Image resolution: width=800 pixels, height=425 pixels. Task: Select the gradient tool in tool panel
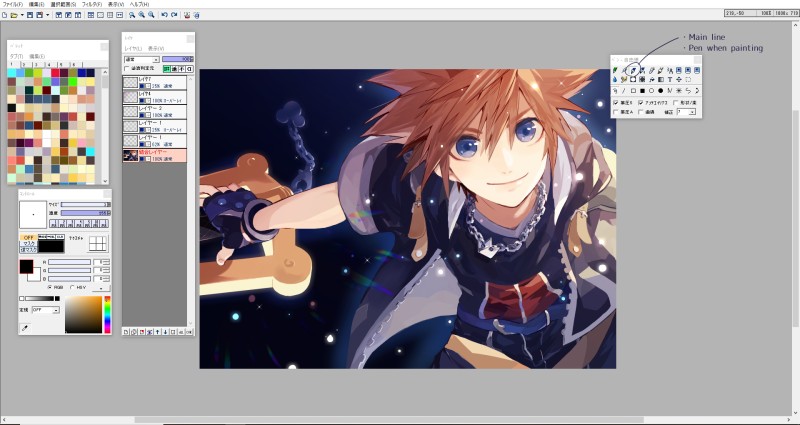click(x=661, y=80)
